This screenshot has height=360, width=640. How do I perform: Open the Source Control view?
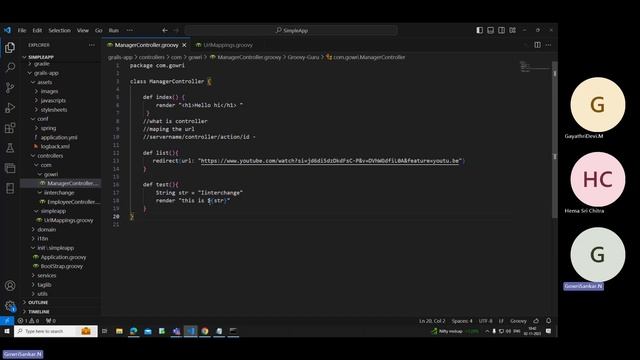pos(10,87)
